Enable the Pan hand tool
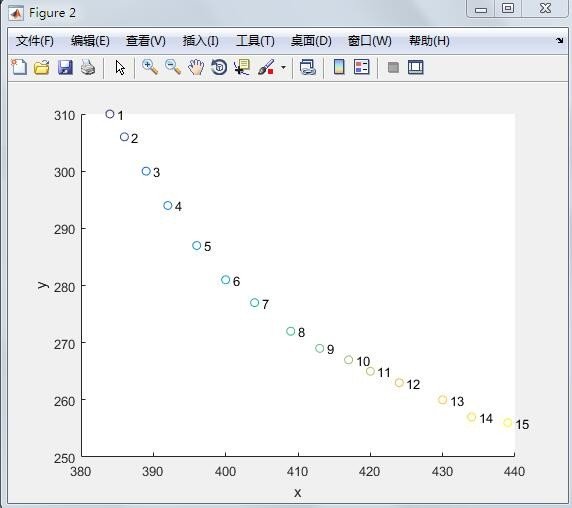The image size is (572, 508). [196, 67]
